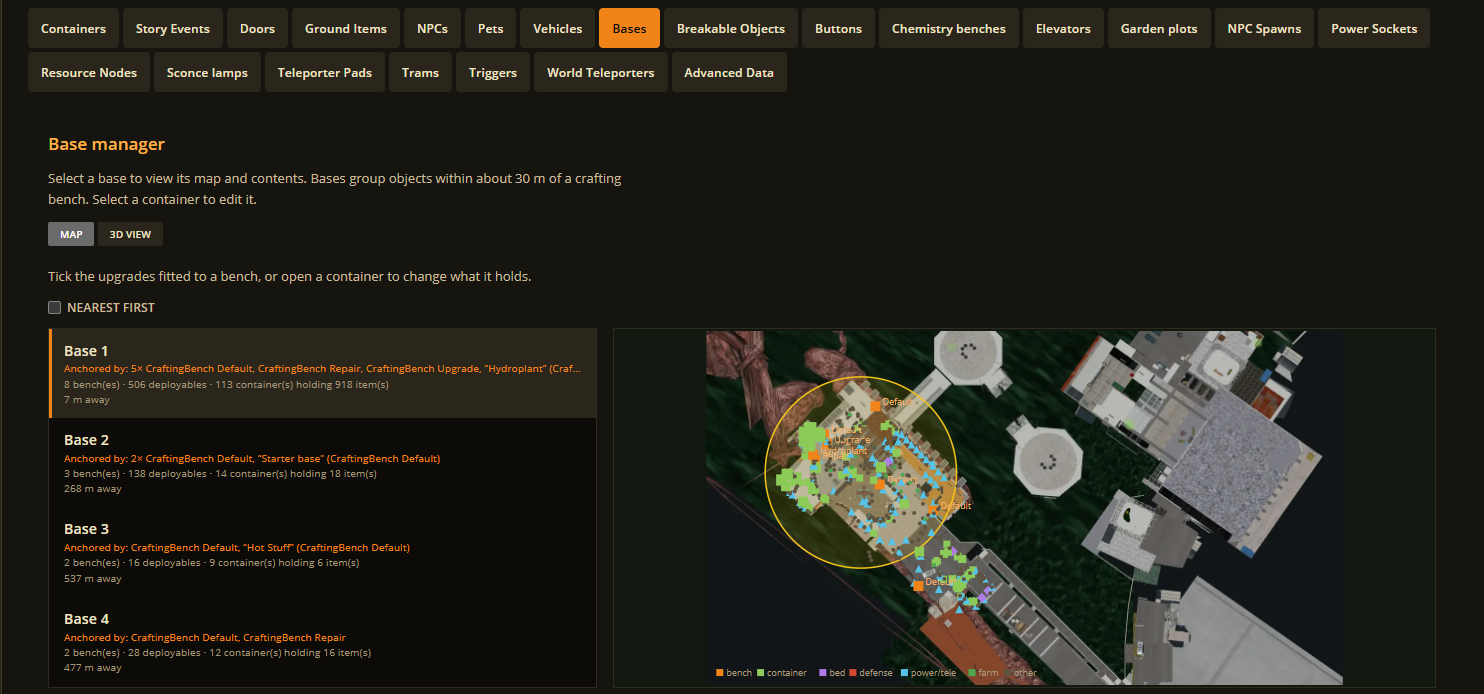The width and height of the screenshot is (1484, 694).
Task: Click the container legend swatch
Action: click(x=761, y=673)
